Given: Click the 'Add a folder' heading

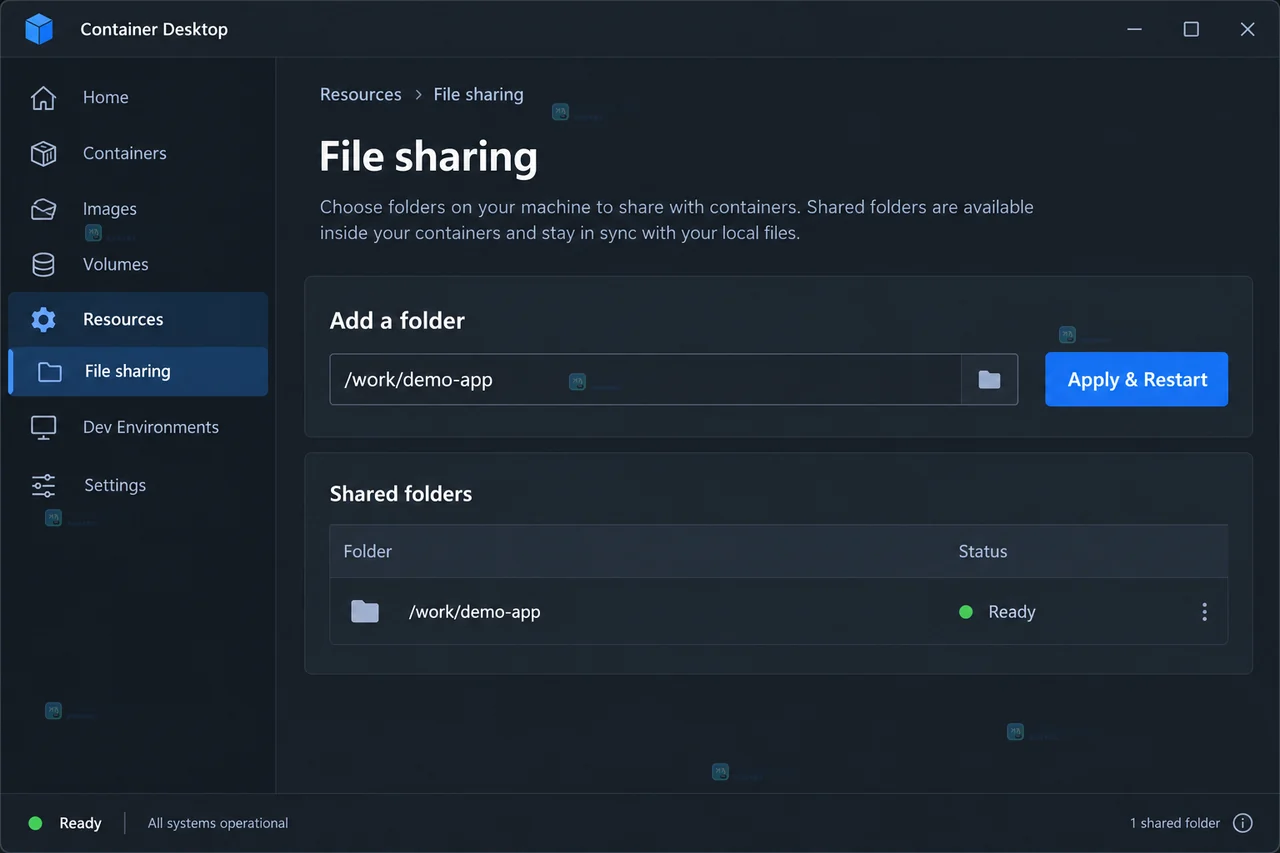Looking at the screenshot, I should 397,321.
